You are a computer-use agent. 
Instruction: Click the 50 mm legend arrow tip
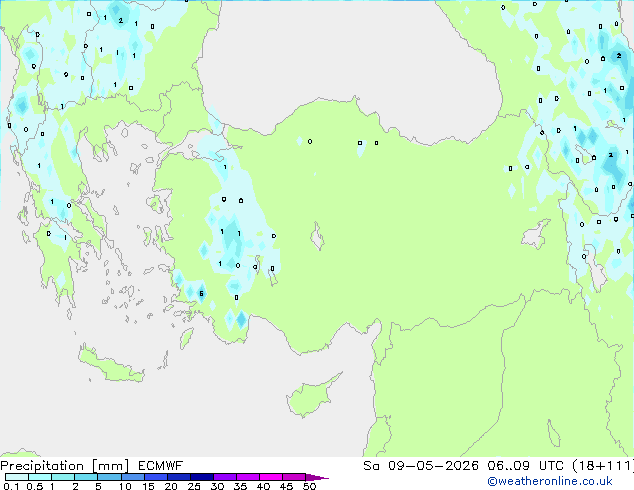click(317, 477)
